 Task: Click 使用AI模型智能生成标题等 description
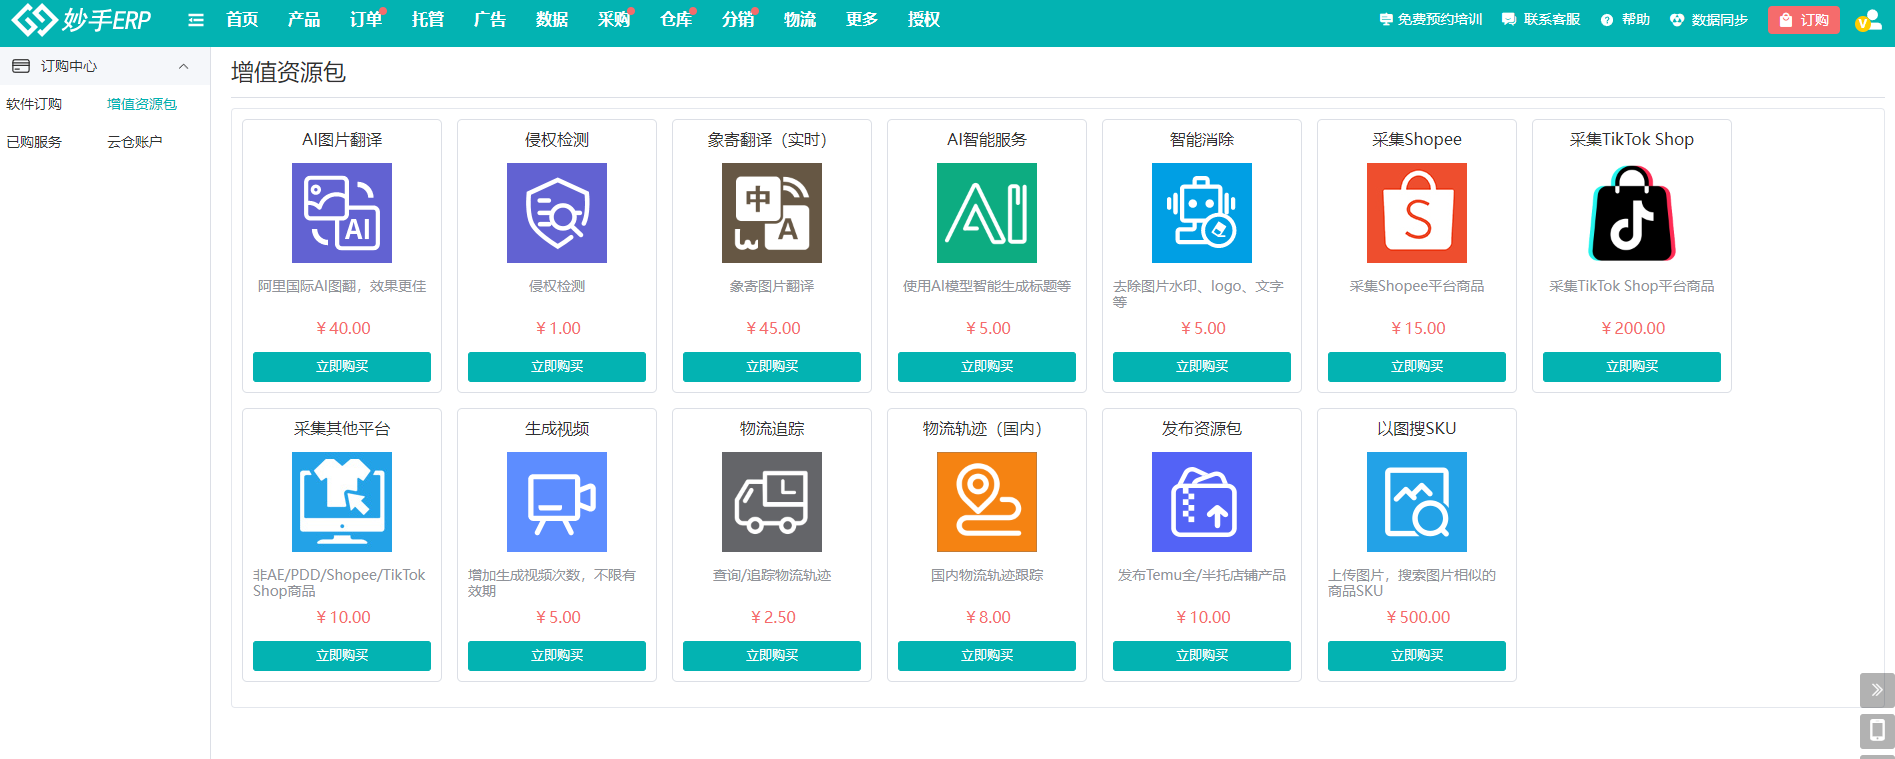click(x=987, y=286)
